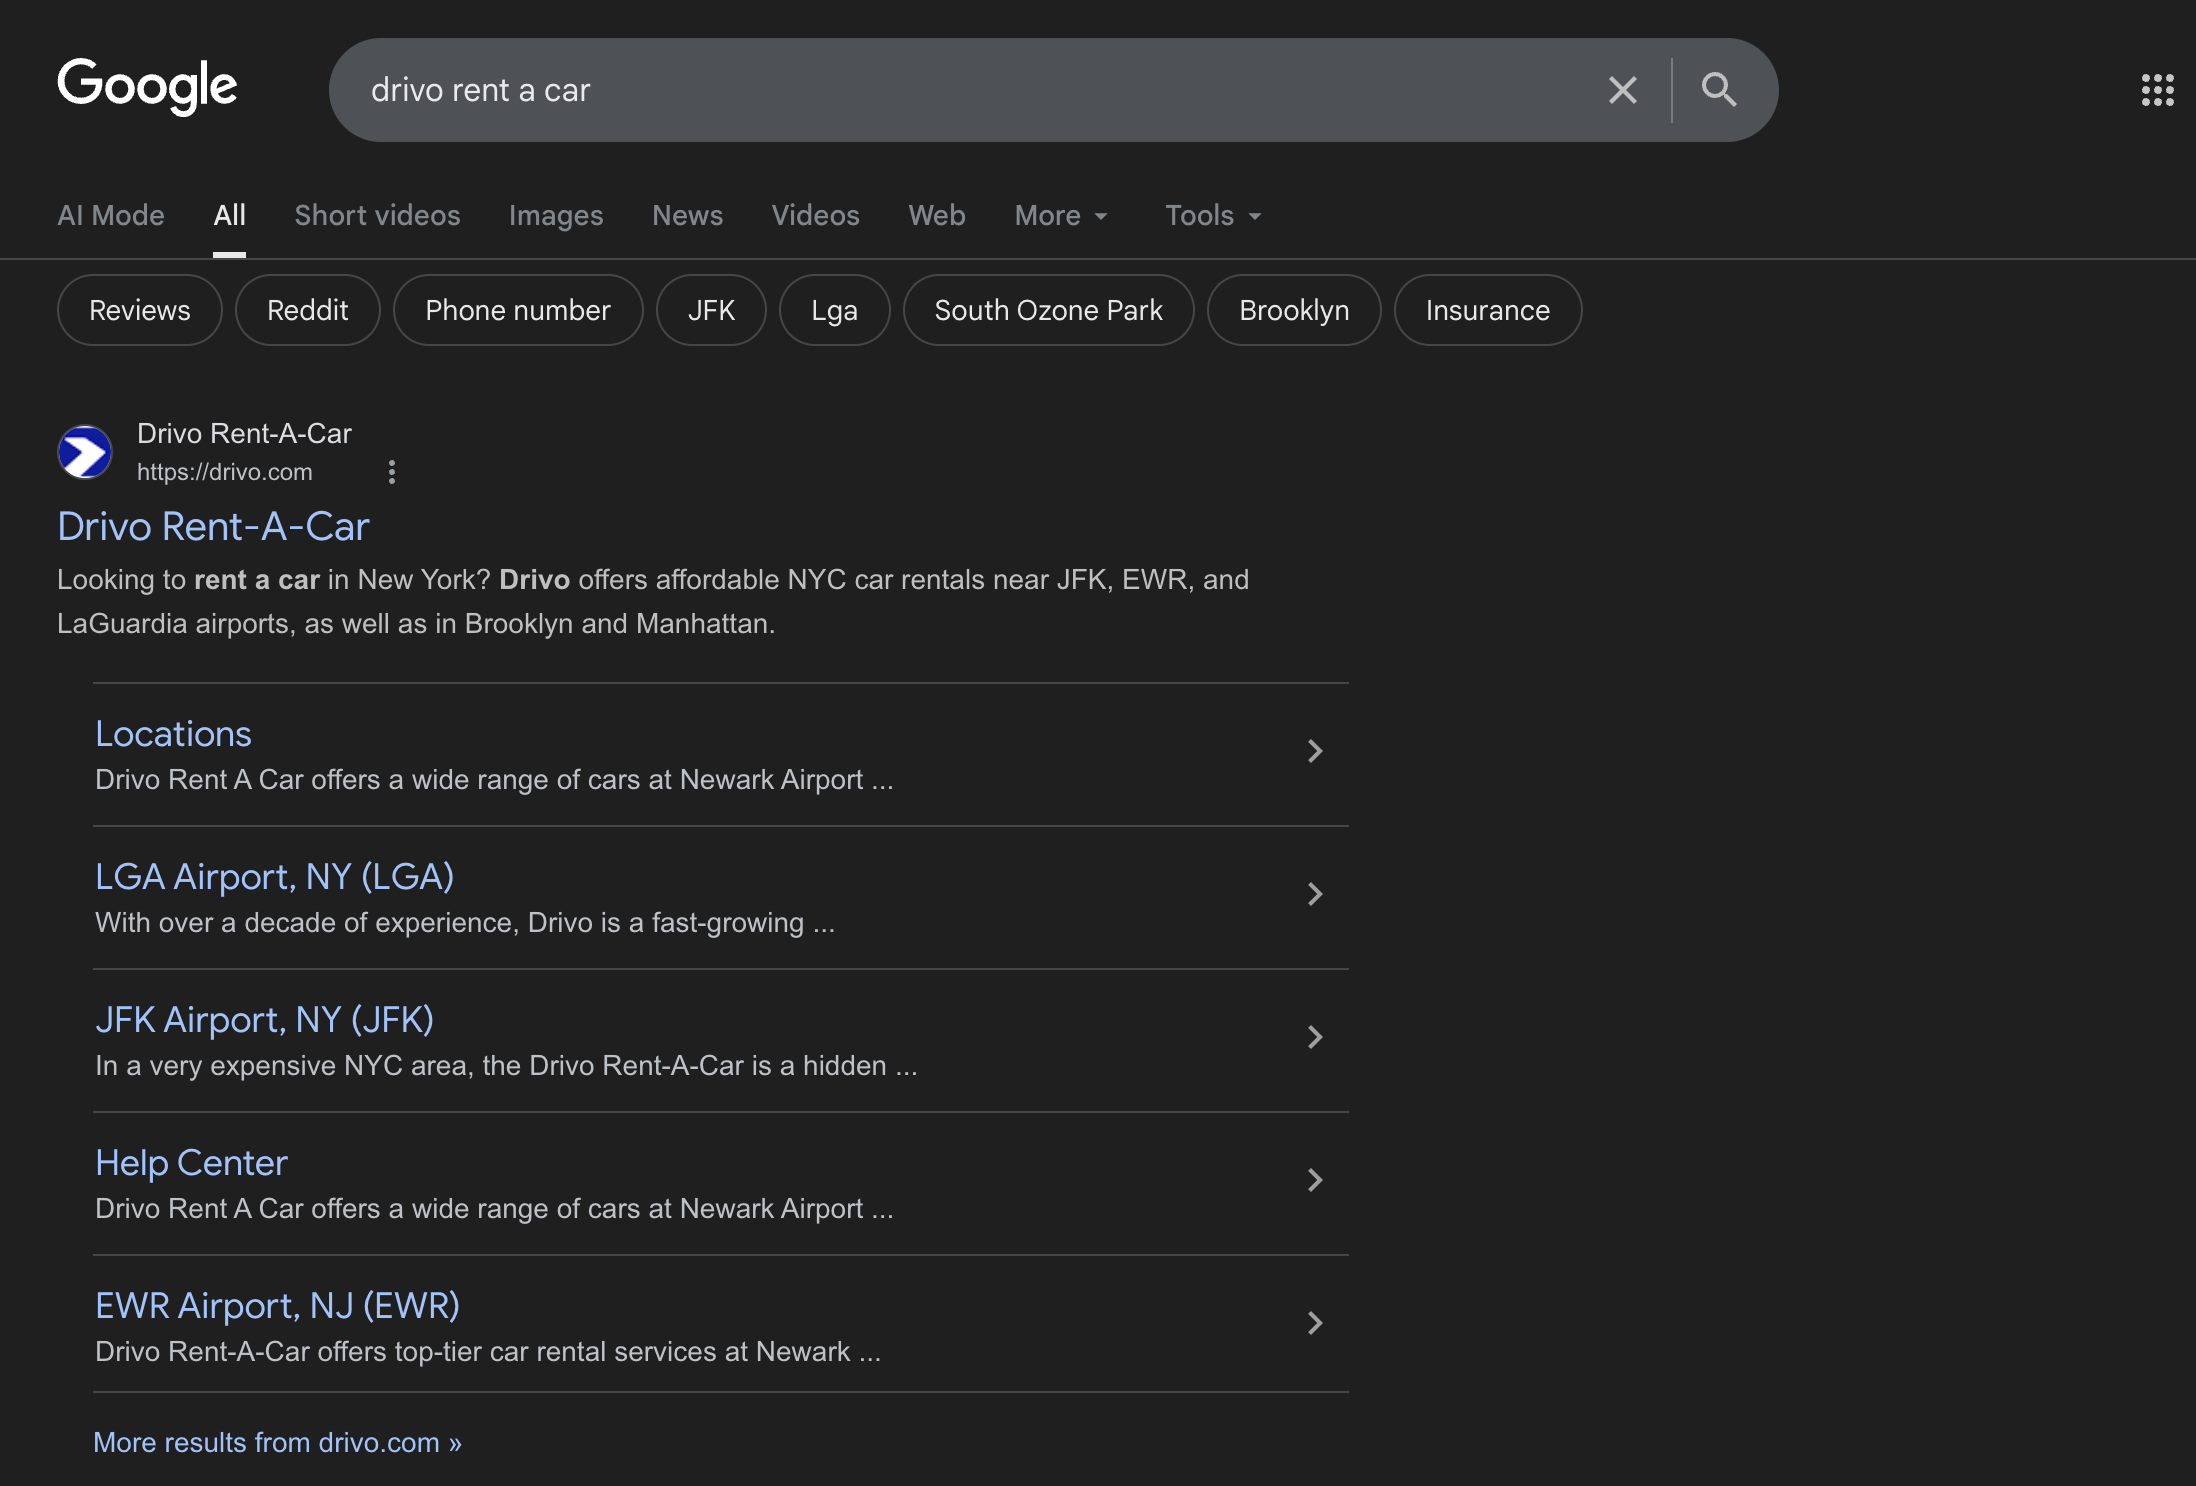Click the chevron on the Help Center row
Screen dimensions: 2196x1486
[x=1315, y=1180]
